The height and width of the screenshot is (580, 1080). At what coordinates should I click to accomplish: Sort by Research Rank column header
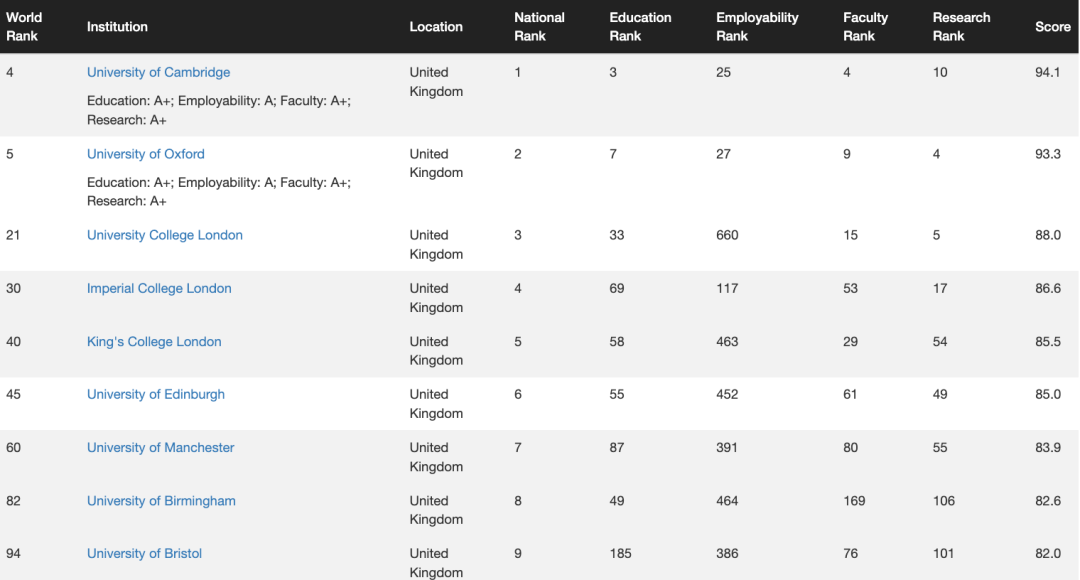pyautogui.click(x=961, y=27)
